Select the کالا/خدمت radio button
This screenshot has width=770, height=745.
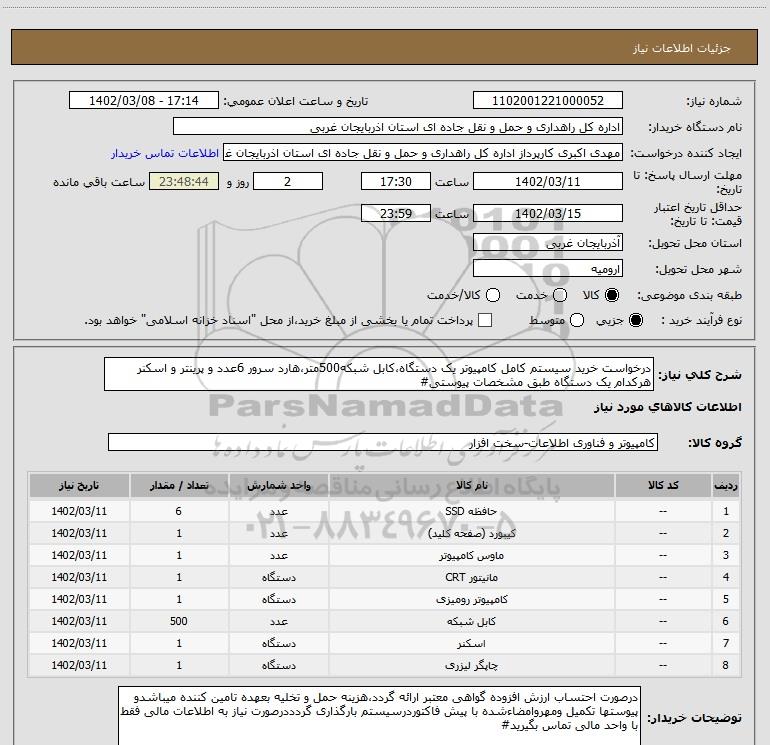tap(493, 295)
